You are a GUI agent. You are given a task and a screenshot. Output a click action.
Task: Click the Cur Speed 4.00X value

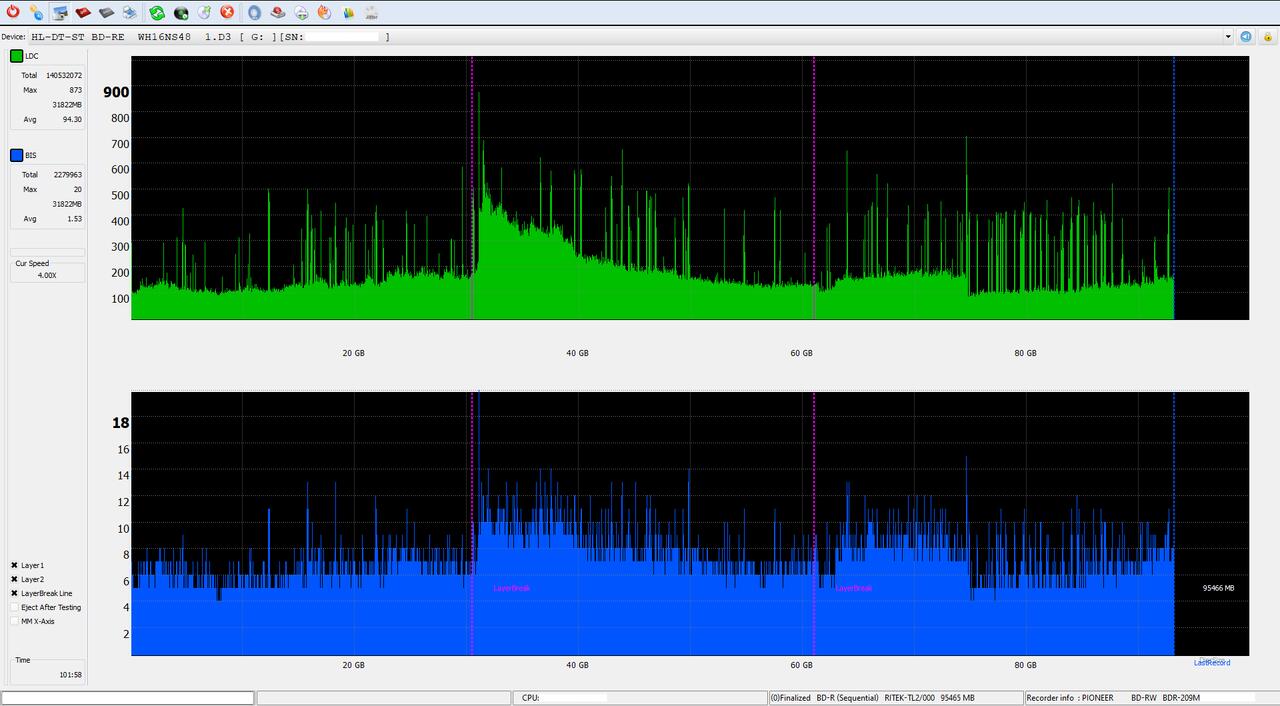pyautogui.click(x=47, y=275)
